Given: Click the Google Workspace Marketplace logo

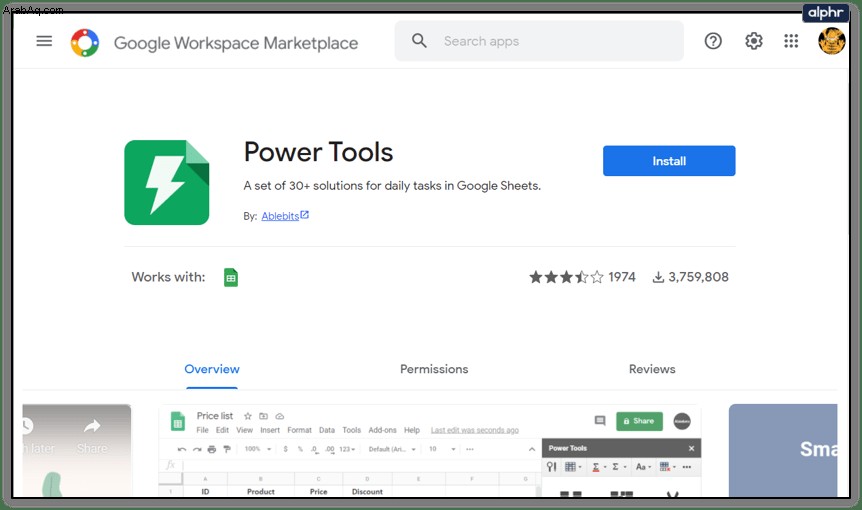Looking at the screenshot, I should pos(85,42).
